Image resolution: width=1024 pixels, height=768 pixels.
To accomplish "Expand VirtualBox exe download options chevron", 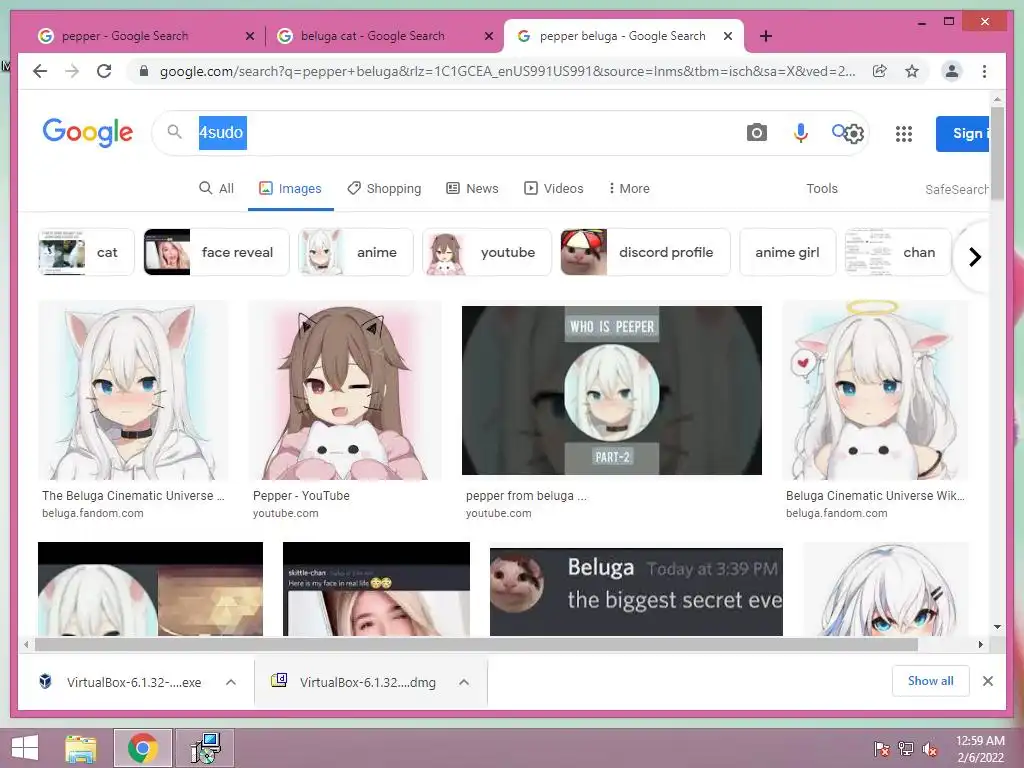I will (x=231, y=682).
